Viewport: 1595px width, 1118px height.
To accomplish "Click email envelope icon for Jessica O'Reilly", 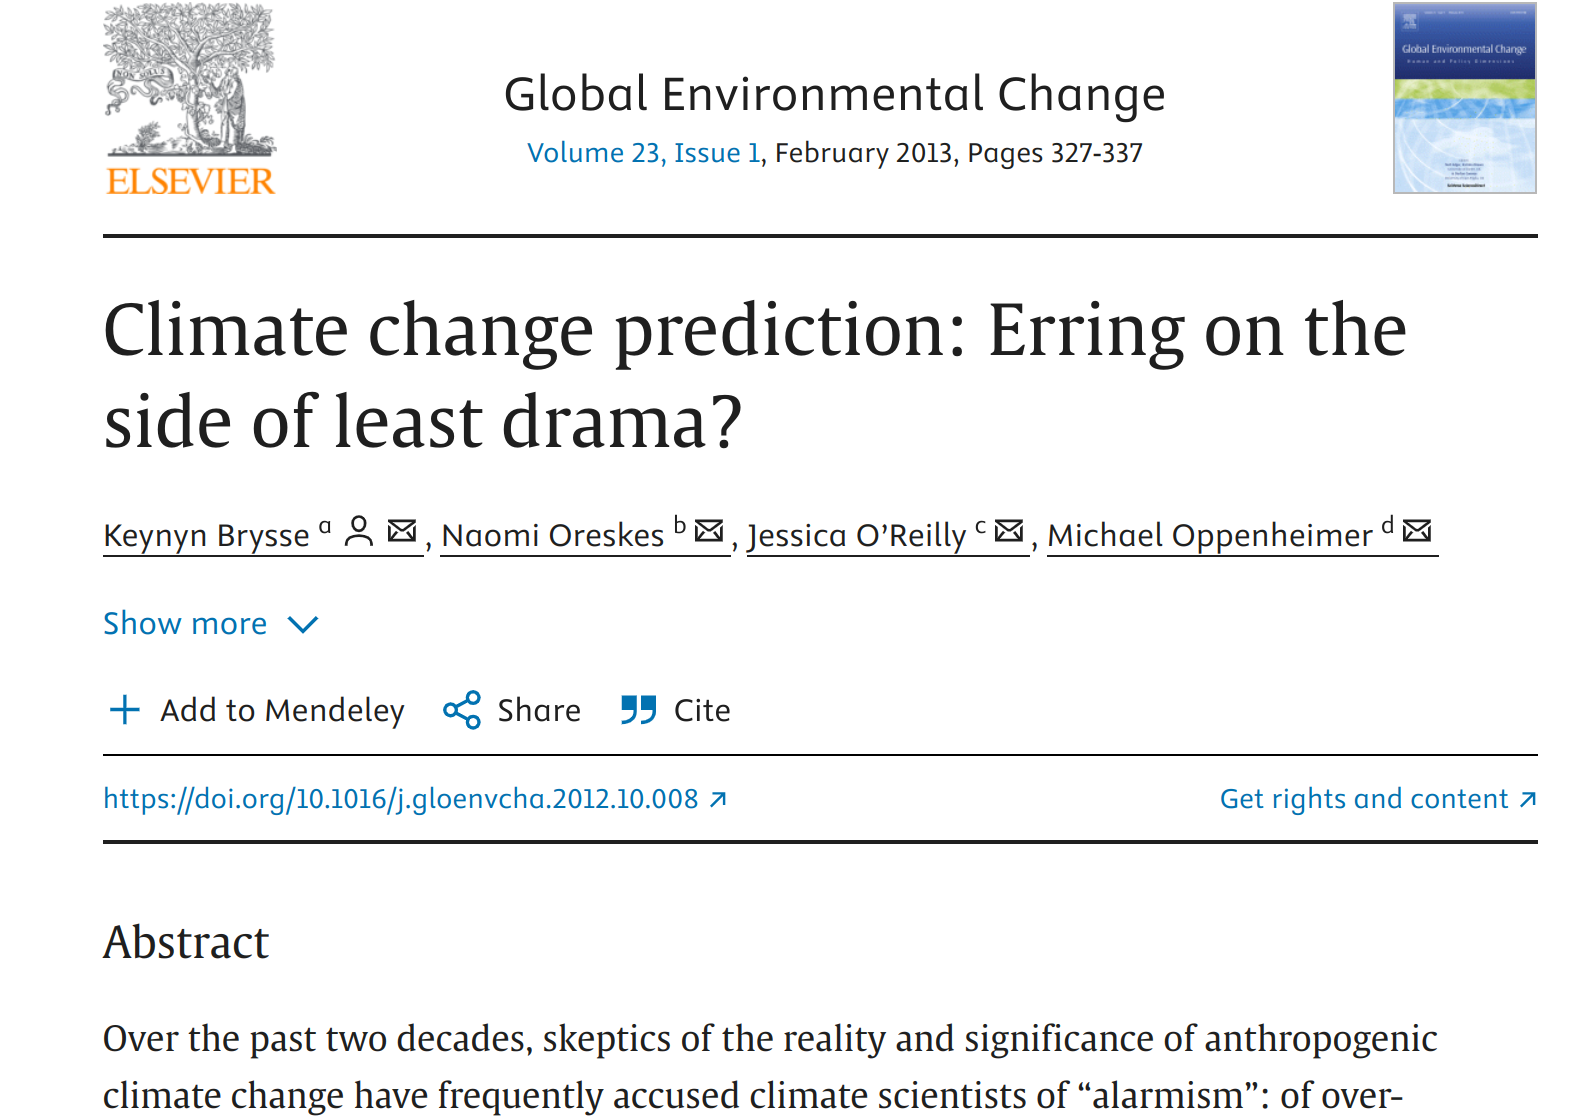I will click(1010, 531).
